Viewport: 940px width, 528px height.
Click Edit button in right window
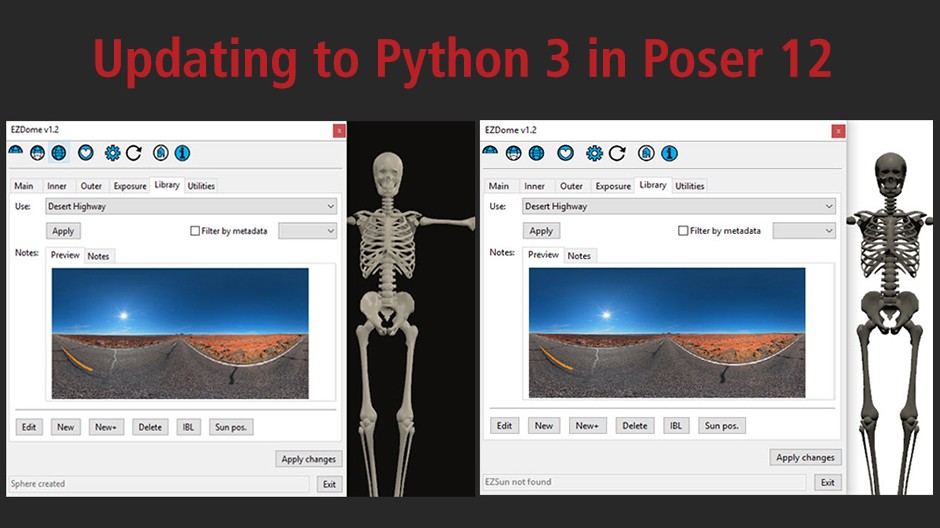[504, 426]
